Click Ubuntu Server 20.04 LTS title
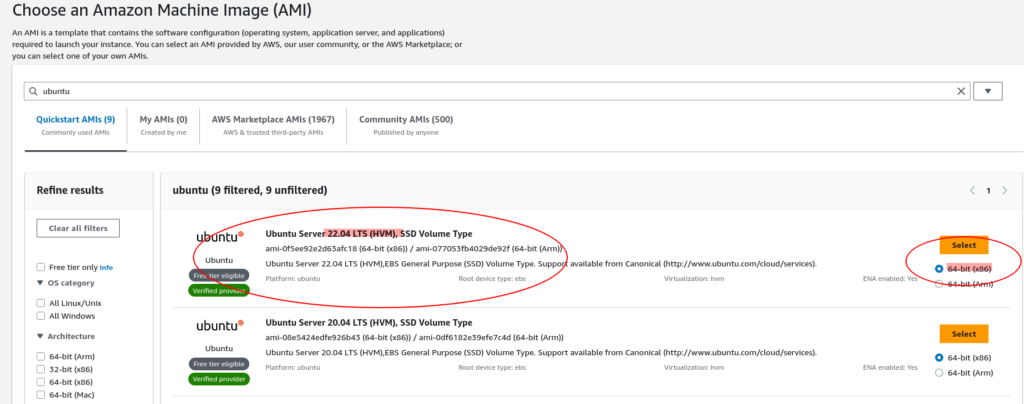Screen dimensions: 1024x404 368,322
